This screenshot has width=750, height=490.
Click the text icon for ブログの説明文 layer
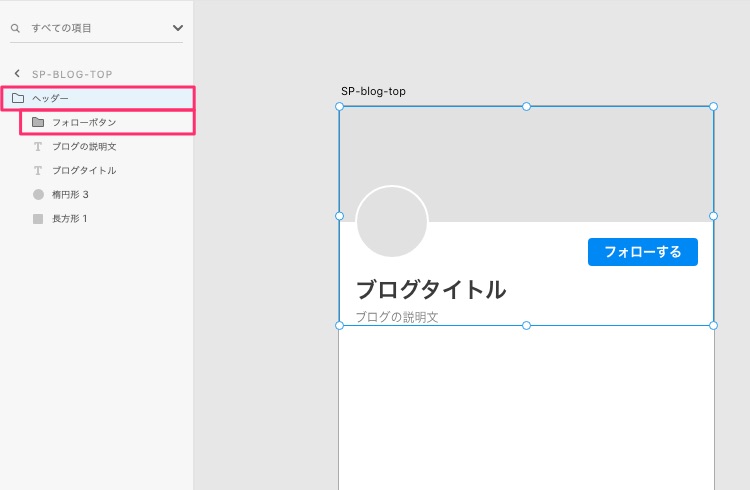38,146
